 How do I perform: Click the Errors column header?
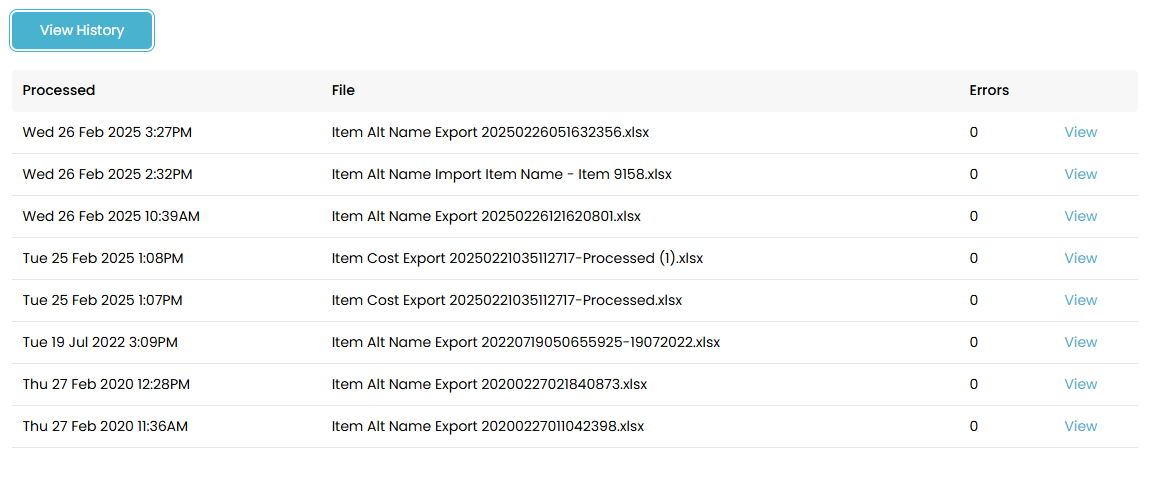989,90
